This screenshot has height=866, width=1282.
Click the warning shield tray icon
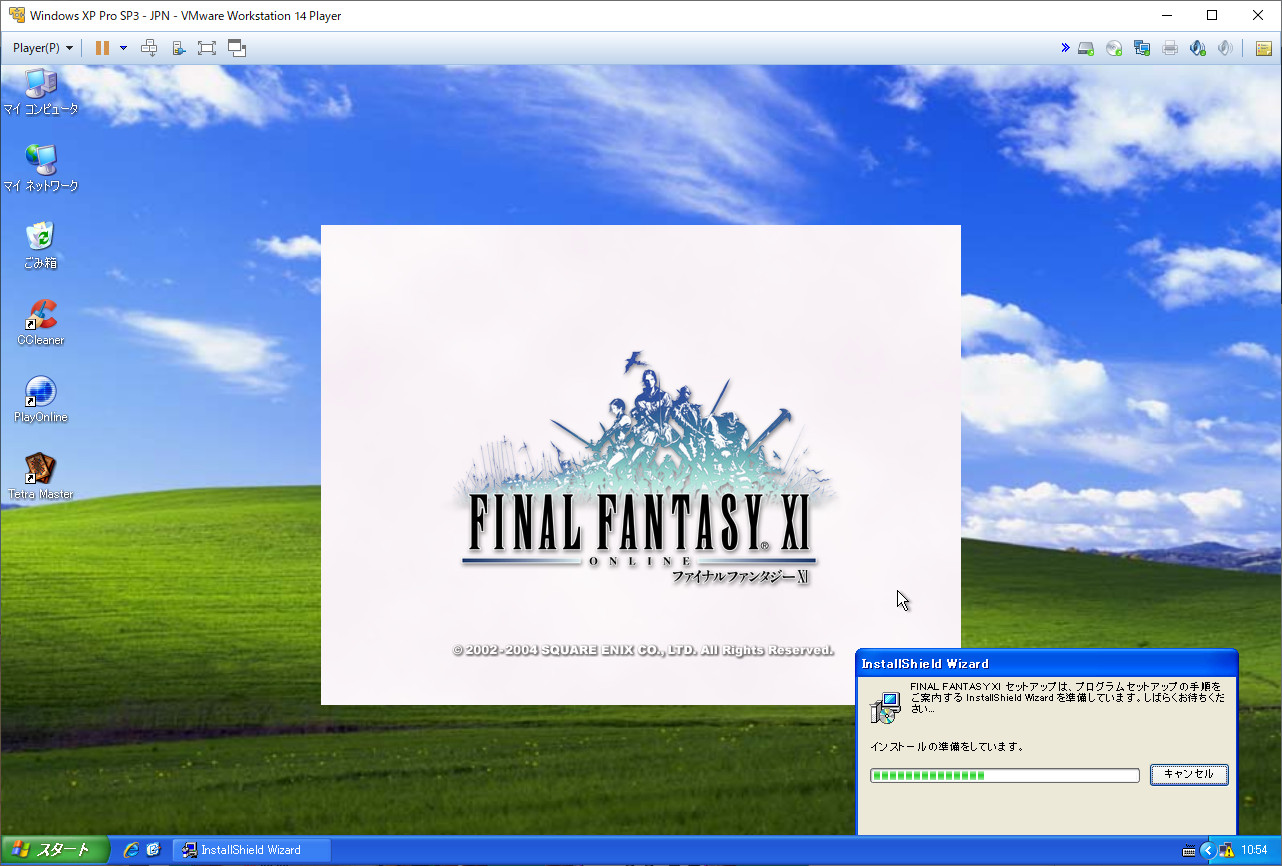[x=1226, y=850]
